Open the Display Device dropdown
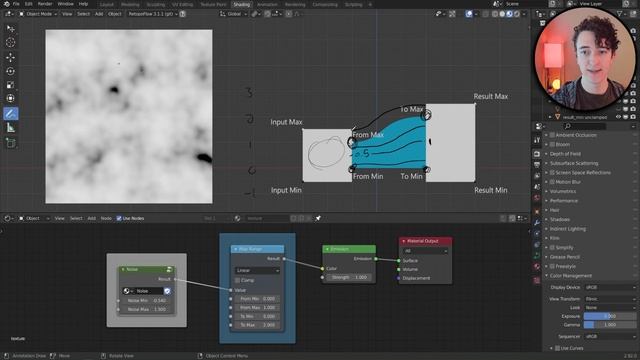Screen dimensions: 640x360 pos(610,287)
